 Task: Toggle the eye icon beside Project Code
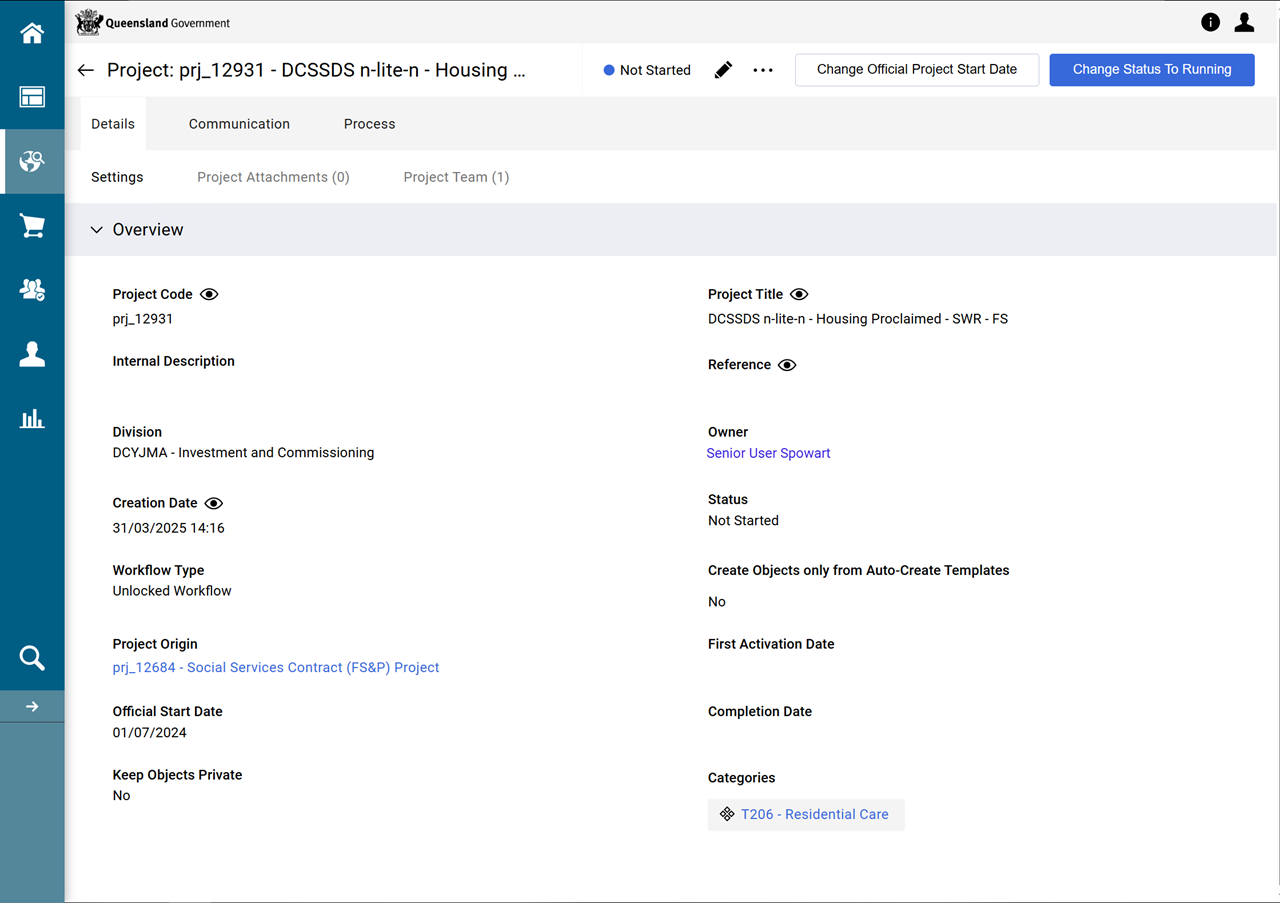coord(209,295)
